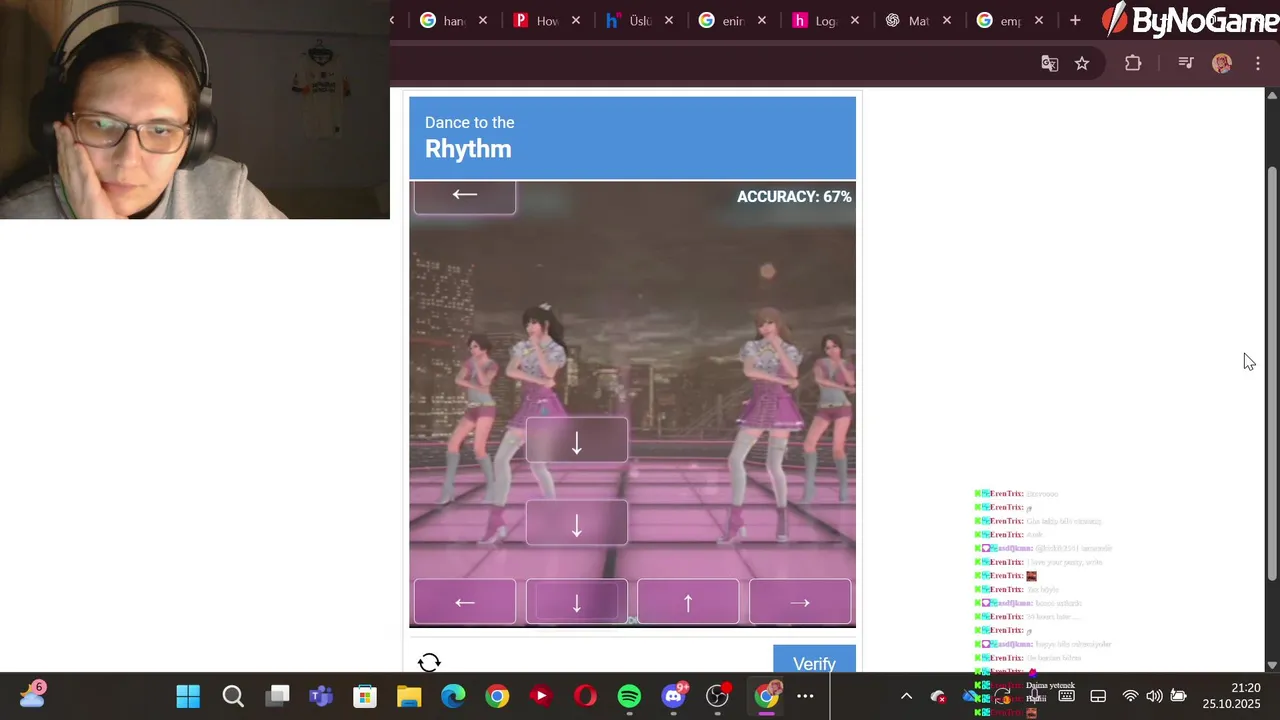
Task: Close the 'Mat' ChatGPT tab
Action: pos(947,20)
